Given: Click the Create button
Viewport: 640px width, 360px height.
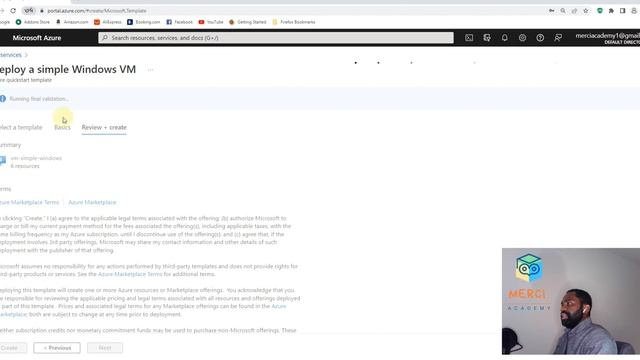Looking at the screenshot, I should (x=12, y=348).
